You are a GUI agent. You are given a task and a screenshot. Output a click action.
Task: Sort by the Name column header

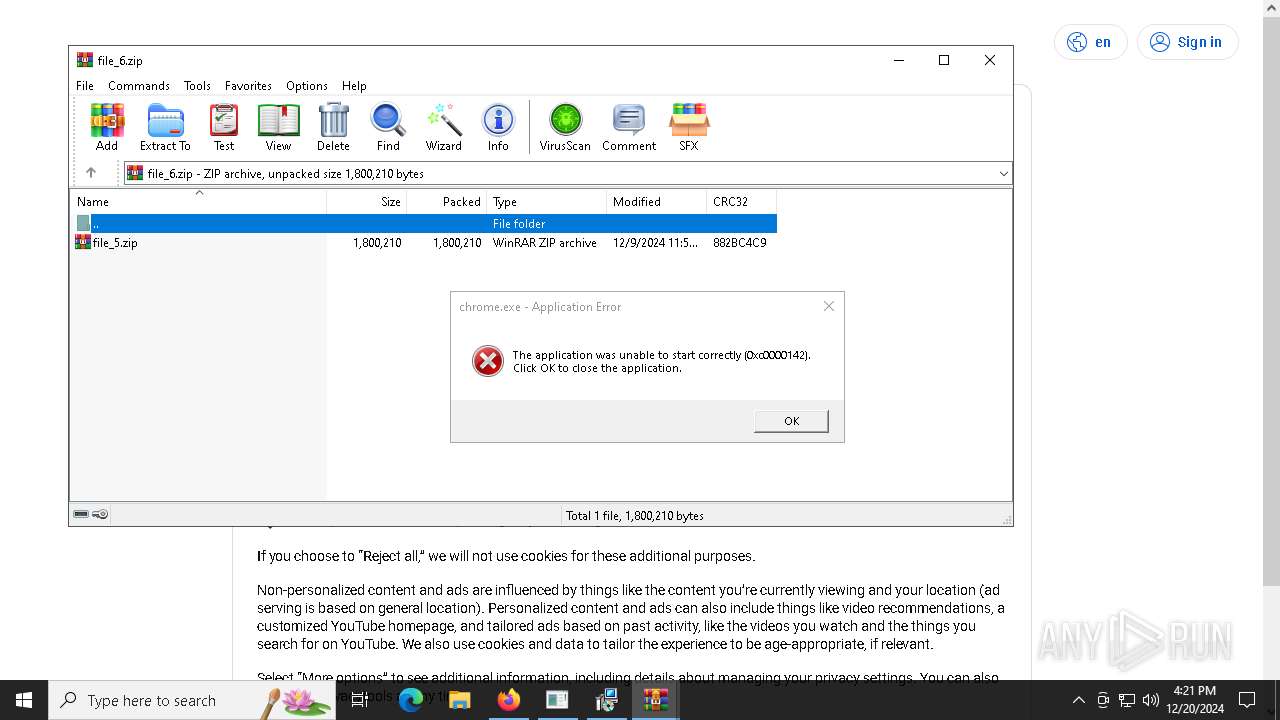pyautogui.click(x=198, y=201)
